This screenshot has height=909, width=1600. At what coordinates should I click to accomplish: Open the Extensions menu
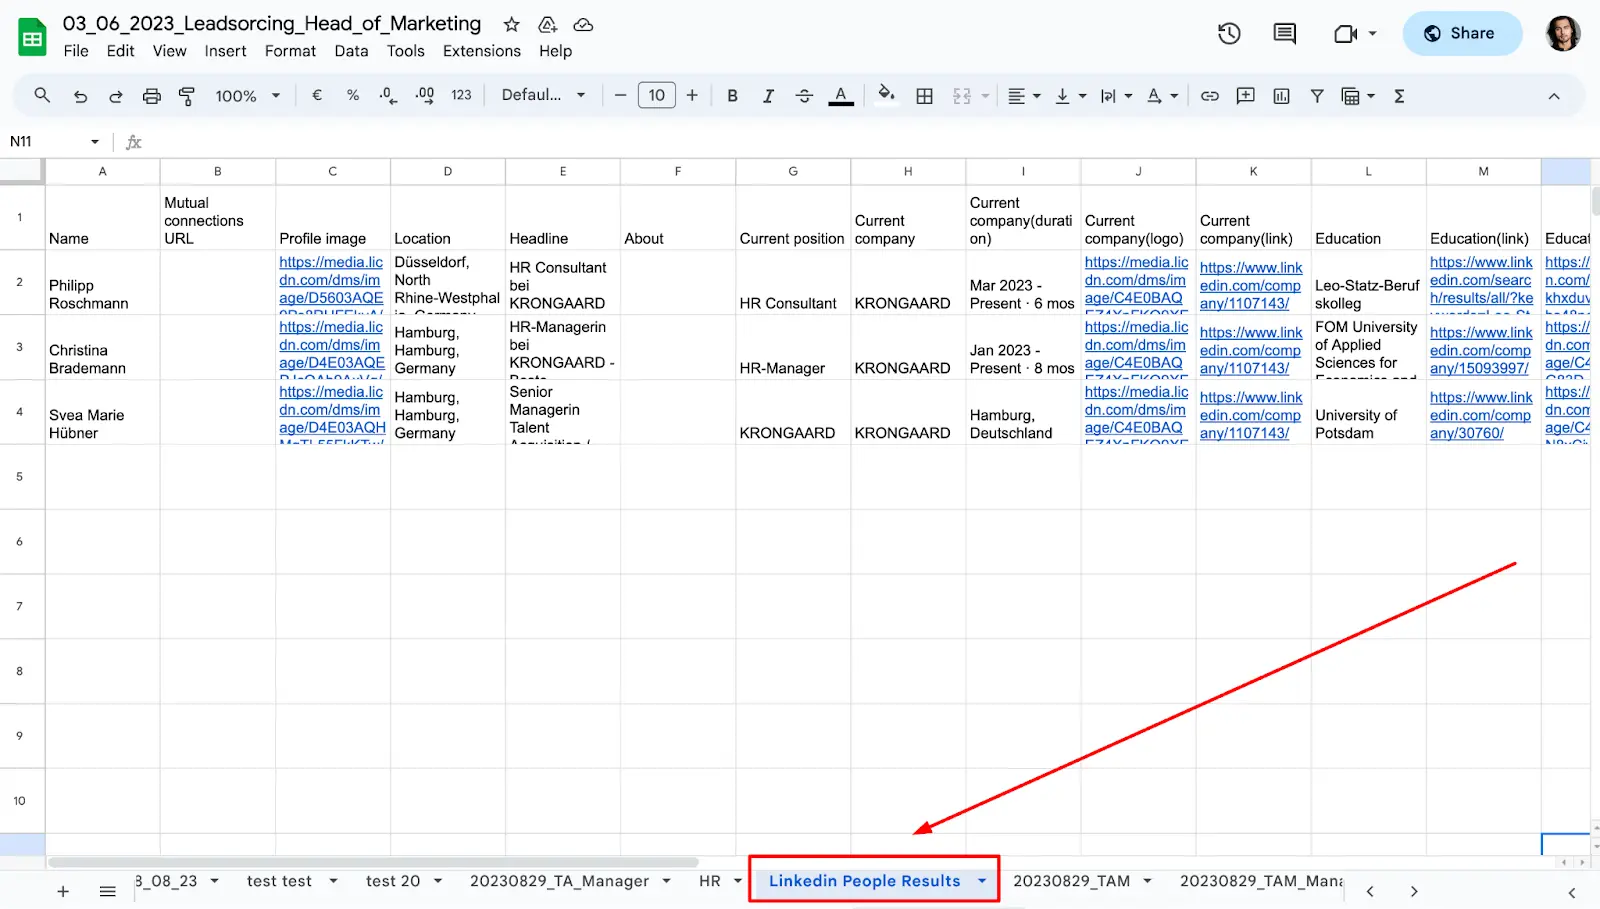click(482, 51)
